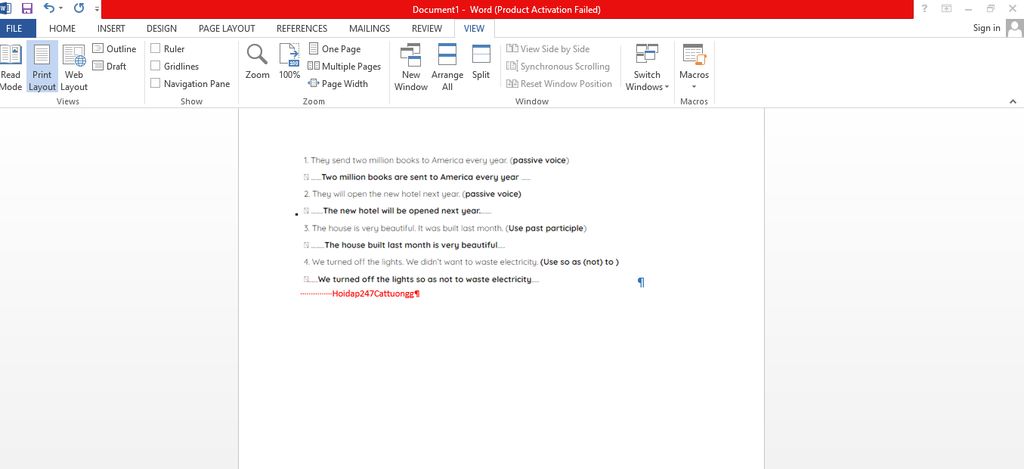Switch to the REFERENCES tab
This screenshot has height=469, width=1024.
(302, 29)
